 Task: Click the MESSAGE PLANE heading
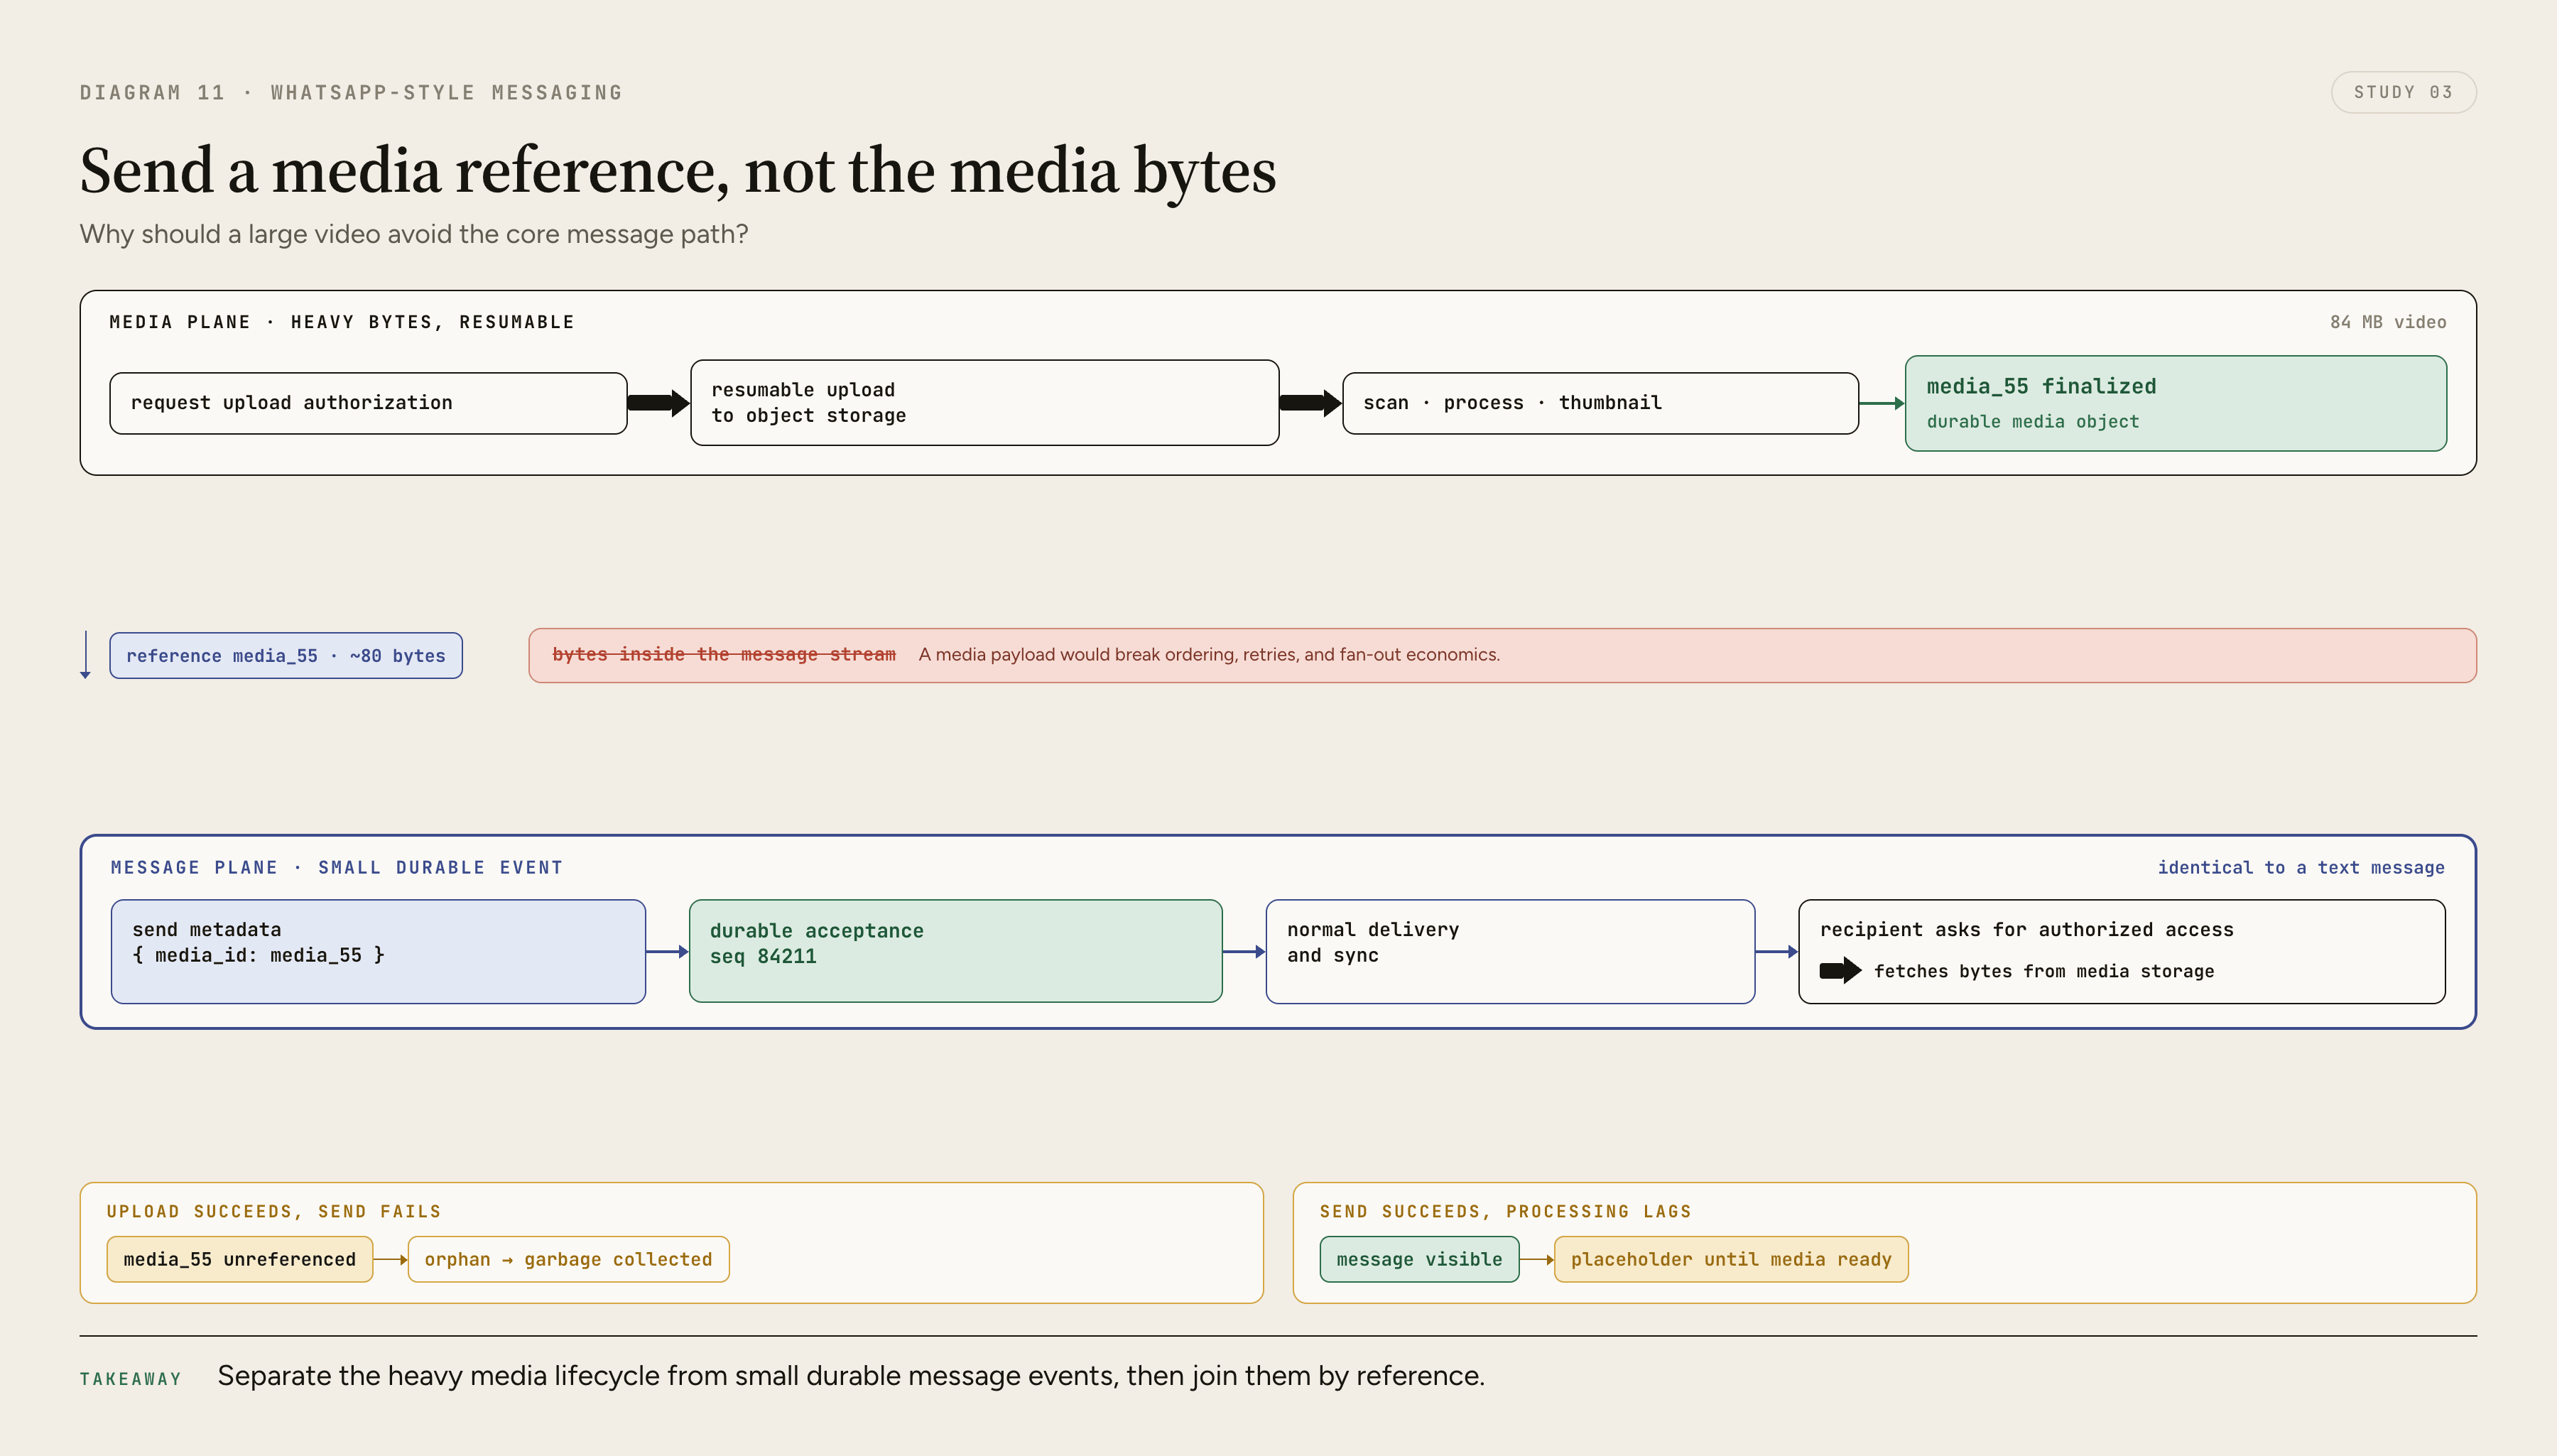(x=337, y=867)
